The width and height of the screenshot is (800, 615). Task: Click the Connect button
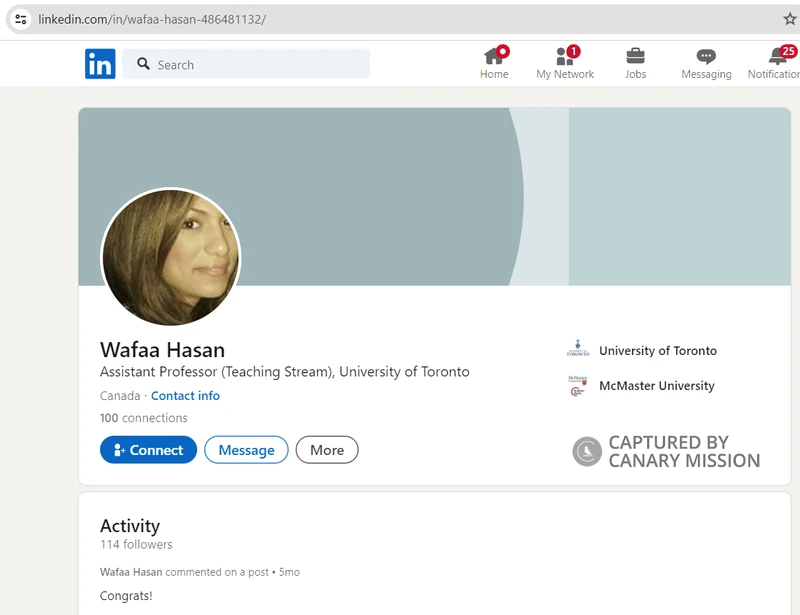(x=148, y=450)
